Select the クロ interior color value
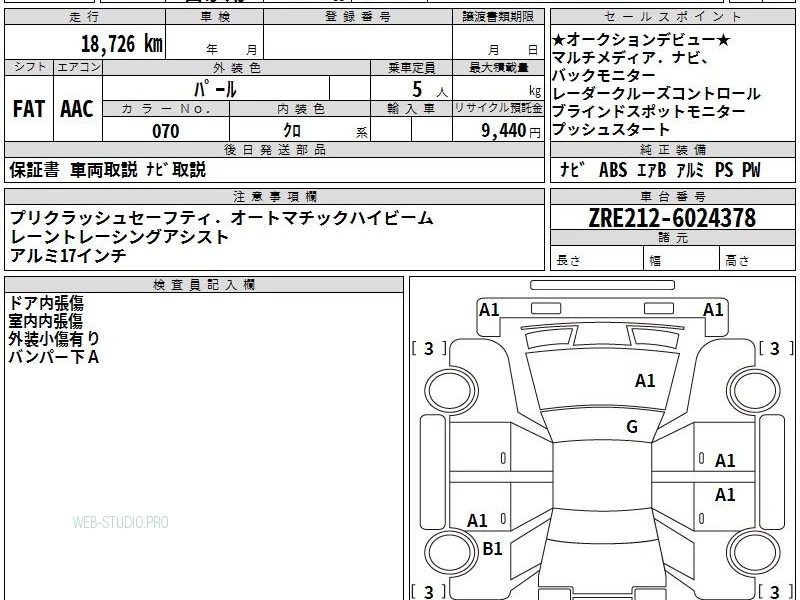The image size is (800, 600). pyautogui.click(x=292, y=131)
